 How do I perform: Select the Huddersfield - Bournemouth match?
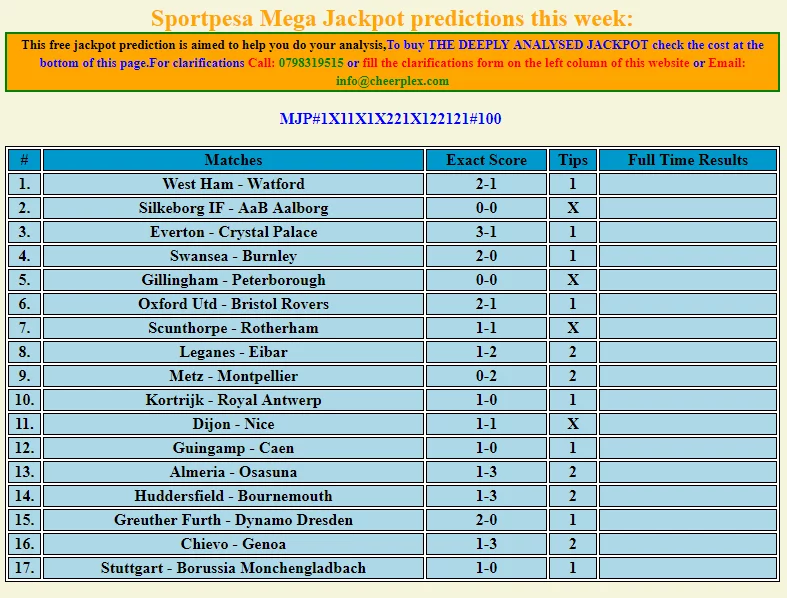click(x=233, y=496)
